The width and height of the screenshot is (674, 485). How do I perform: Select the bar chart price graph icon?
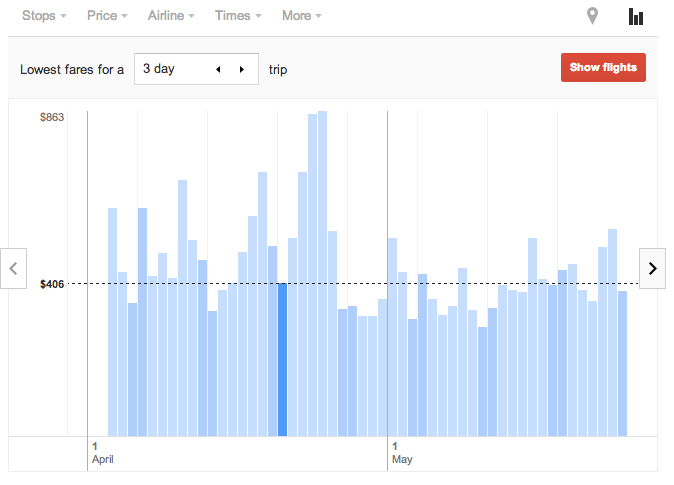click(636, 16)
